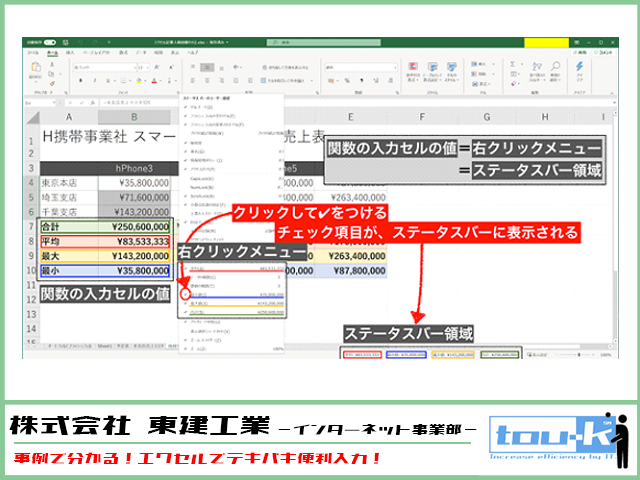The height and width of the screenshot is (480, 640).
Task: Open the font name combo box
Action: point(105,67)
